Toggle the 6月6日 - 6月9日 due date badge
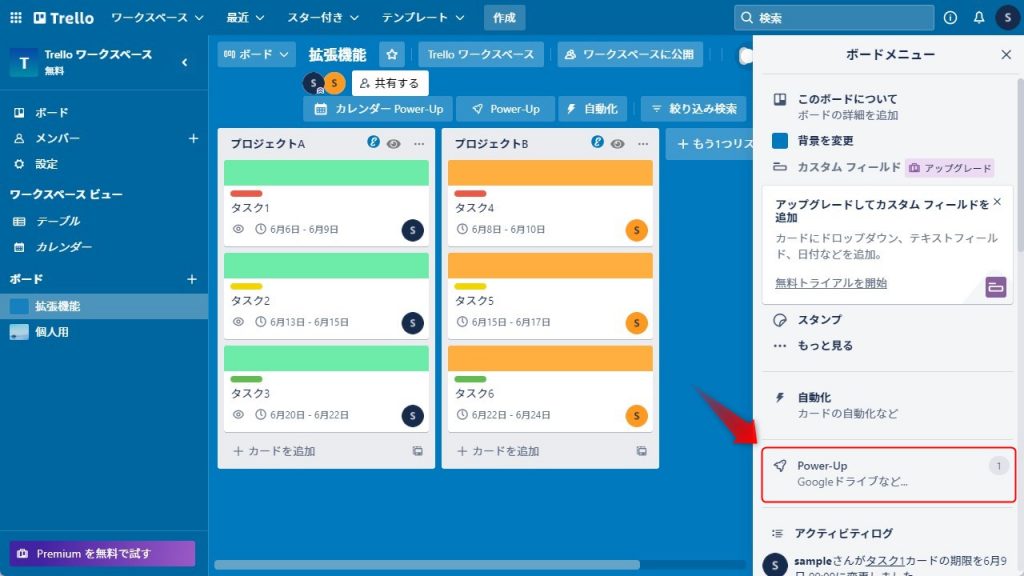This screenshot has height=576, width=1024. [297, 229]
